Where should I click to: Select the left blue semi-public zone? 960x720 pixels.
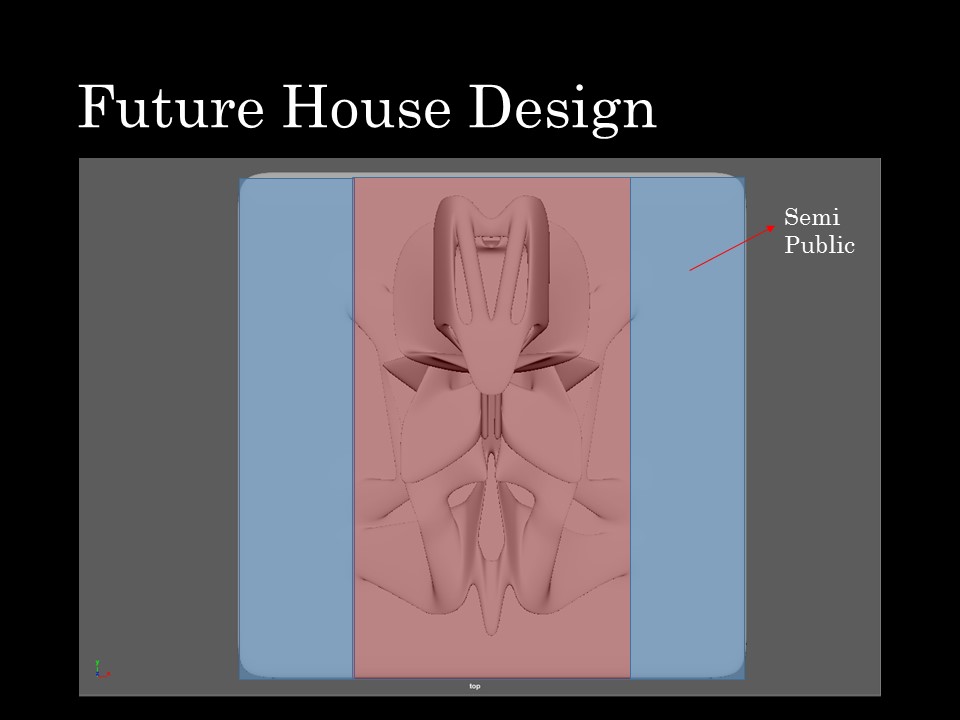point(296,428)
